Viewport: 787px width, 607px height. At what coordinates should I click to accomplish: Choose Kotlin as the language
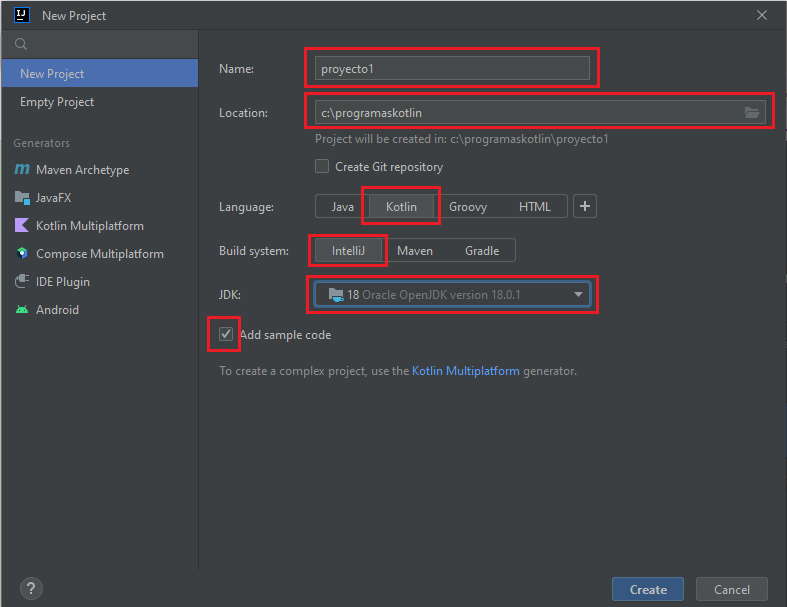(401, 207)
